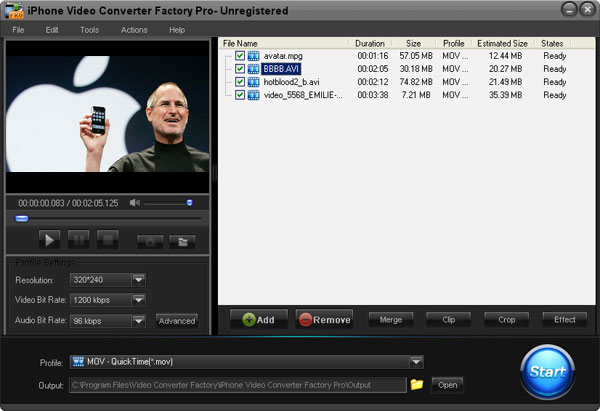Screen dimensions: 600x411
Task: Uncheck the video_5568_EMILIE checkbox
Action: click(240, 95)
